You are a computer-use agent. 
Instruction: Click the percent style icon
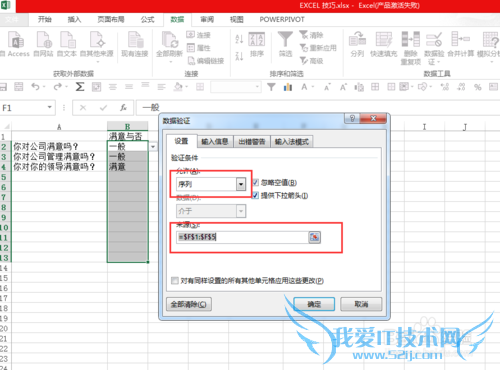pyautogui.click(x=478, y=87)
